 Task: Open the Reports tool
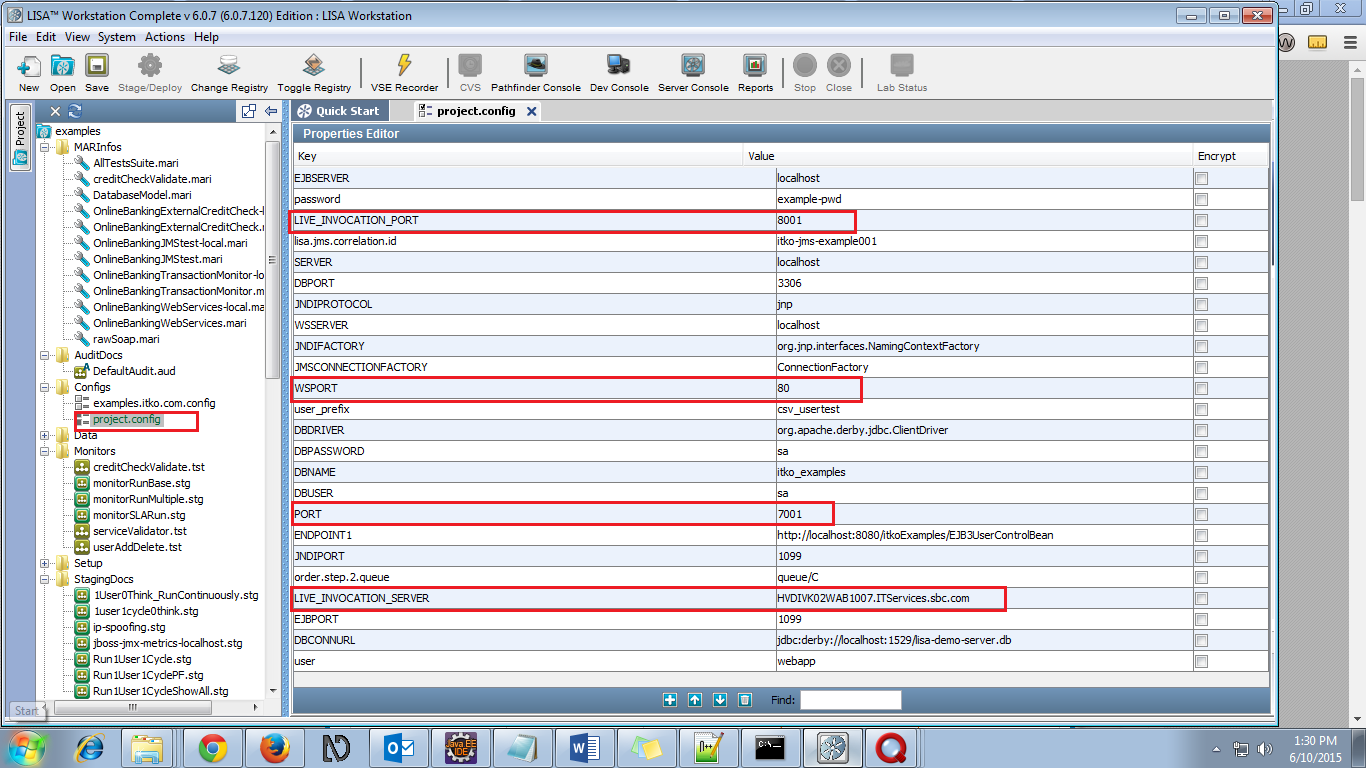click(x=755, y=66)
